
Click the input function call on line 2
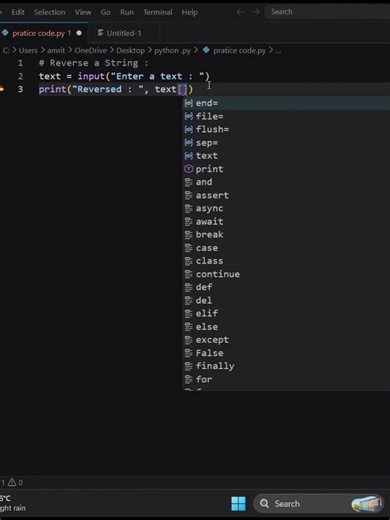pyautogui.click(x=91, y=76)
